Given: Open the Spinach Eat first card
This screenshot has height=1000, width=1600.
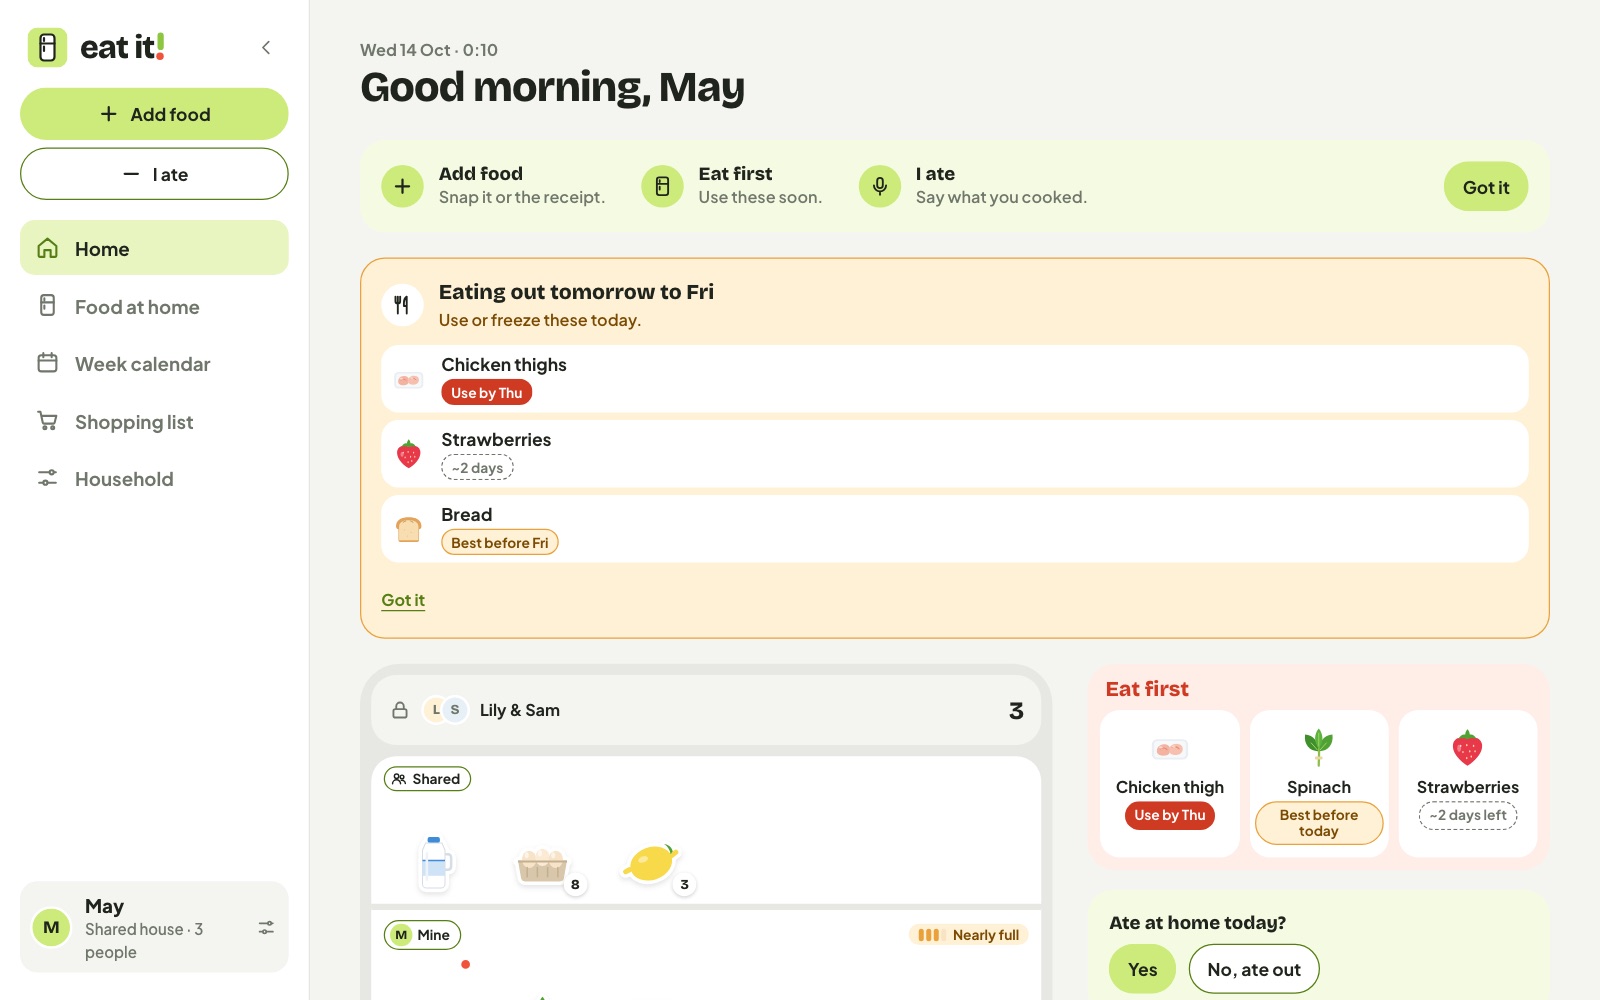Looking at the screenshot, I should (1319, 784).
